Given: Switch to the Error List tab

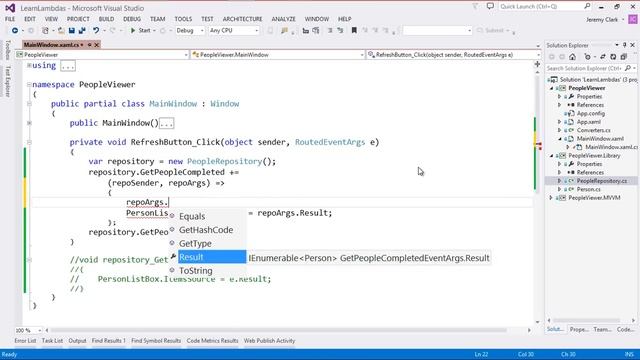Looking at the screenshot, I should (25, 341).
